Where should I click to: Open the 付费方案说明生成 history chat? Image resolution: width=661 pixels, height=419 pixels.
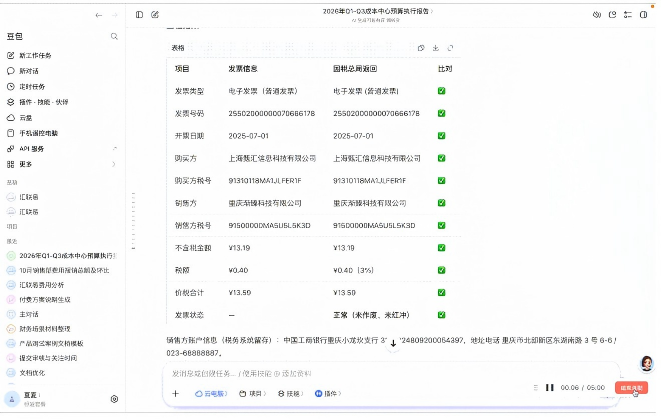[39, 300]
